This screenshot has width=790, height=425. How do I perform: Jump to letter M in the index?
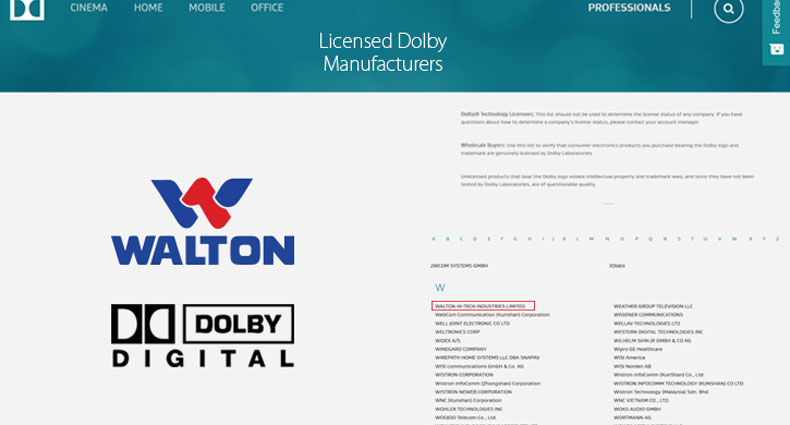click(x=591, y=239)
